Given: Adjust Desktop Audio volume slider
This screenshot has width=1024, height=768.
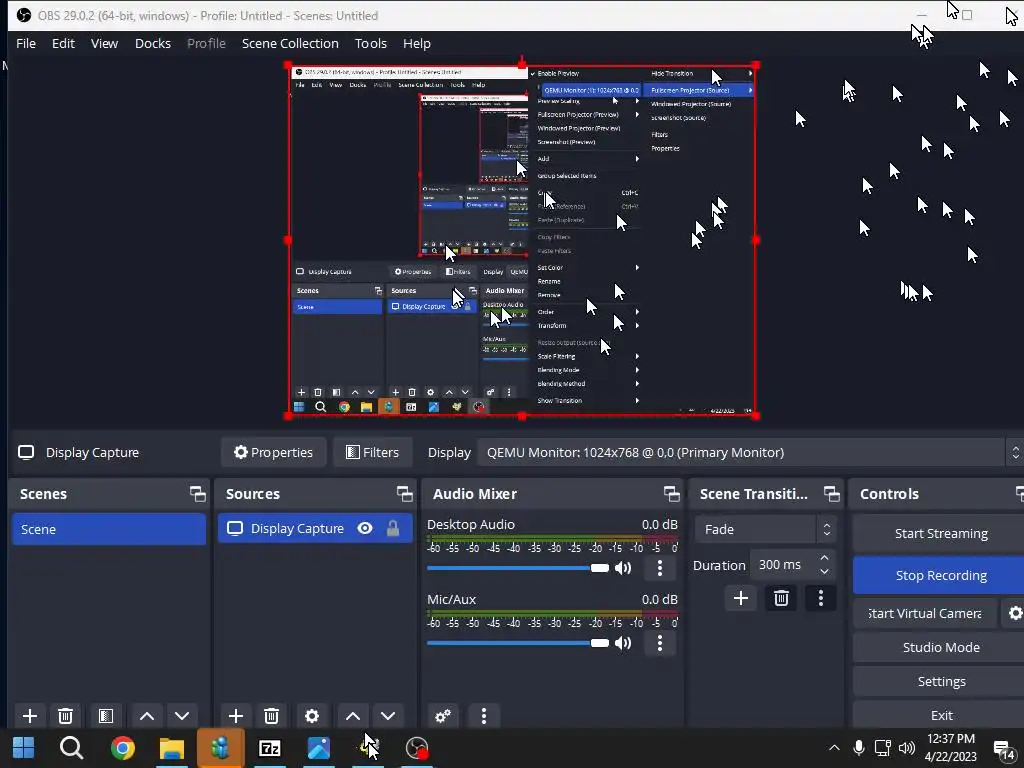Looking at the screenshot, I should coord(518,568).
